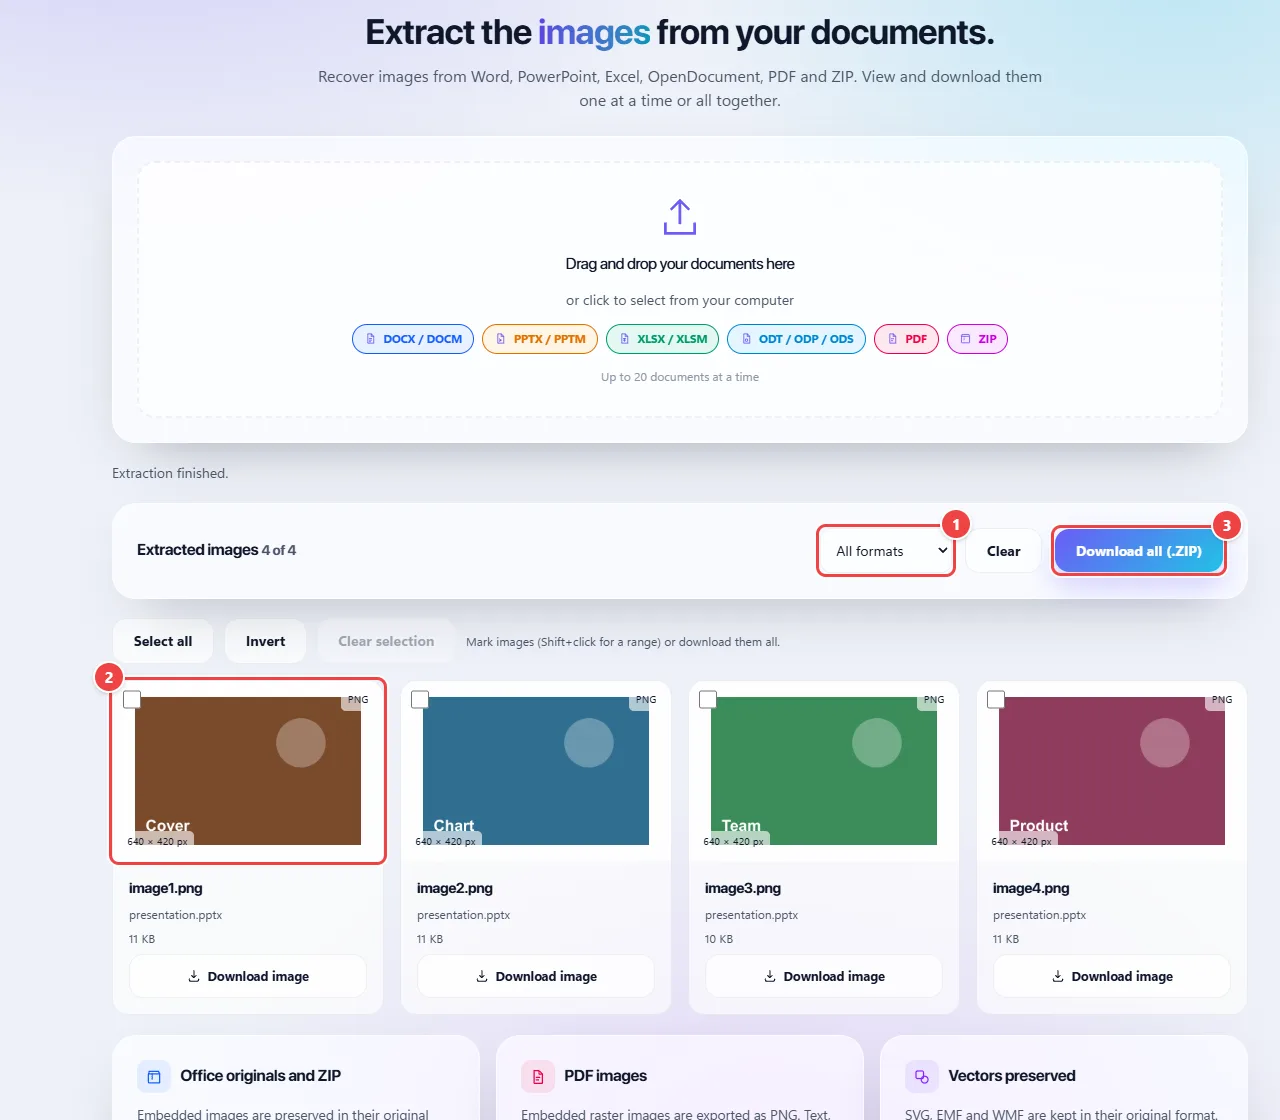Image resolution: width=1280 pixels, height=1120 pixels.
Task: Click the Office originals and ZIP icon
Action: coord(154,1077)
